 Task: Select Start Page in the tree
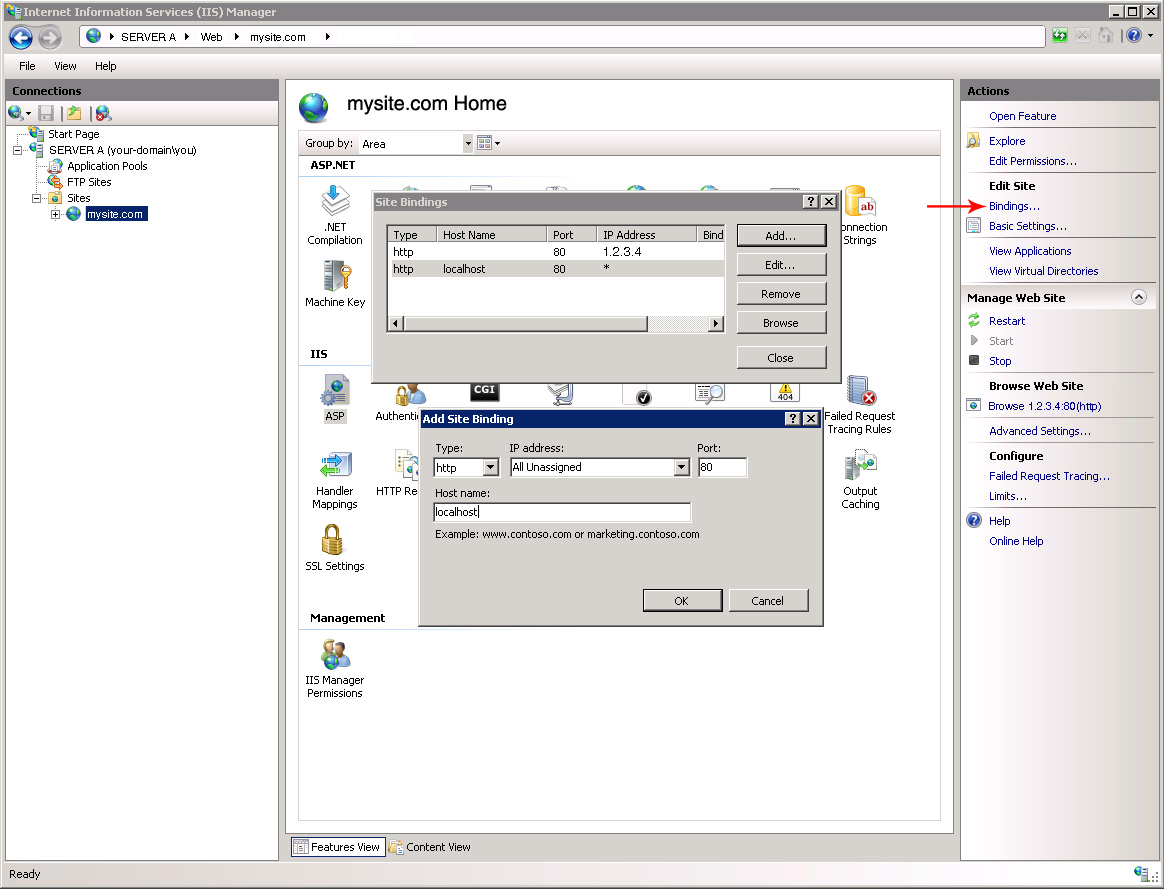point(73,134)
